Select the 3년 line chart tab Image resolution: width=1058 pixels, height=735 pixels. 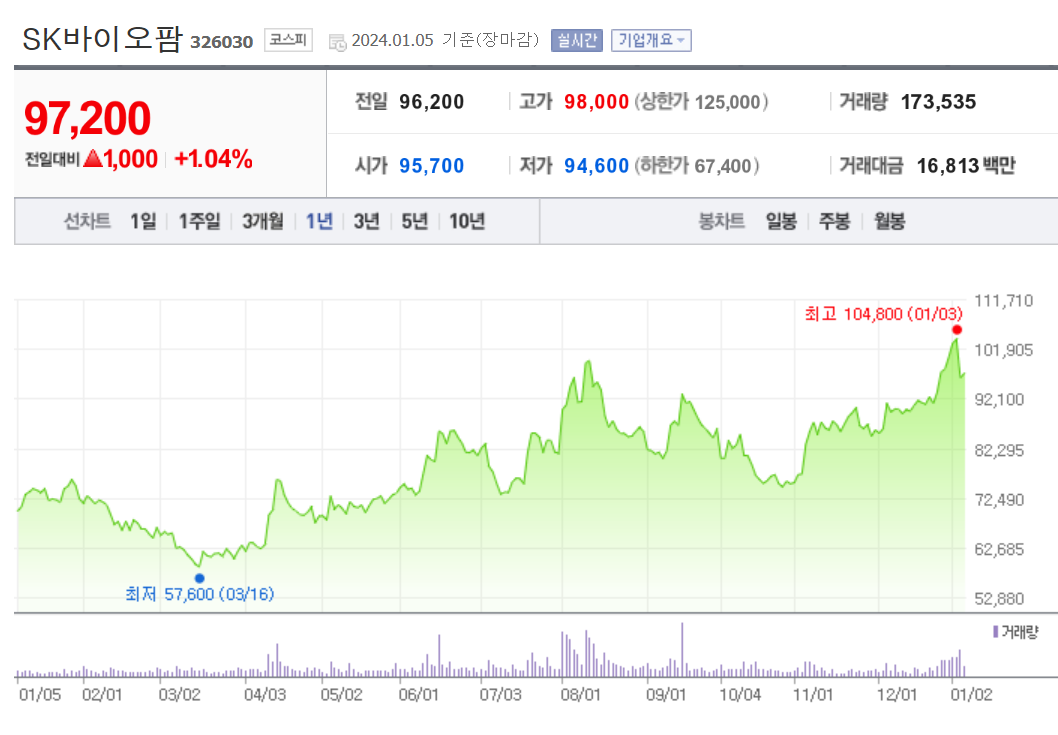366,221
